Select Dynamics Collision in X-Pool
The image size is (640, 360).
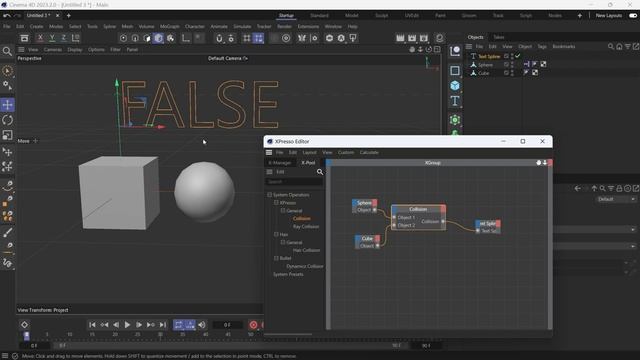(304, 266)
